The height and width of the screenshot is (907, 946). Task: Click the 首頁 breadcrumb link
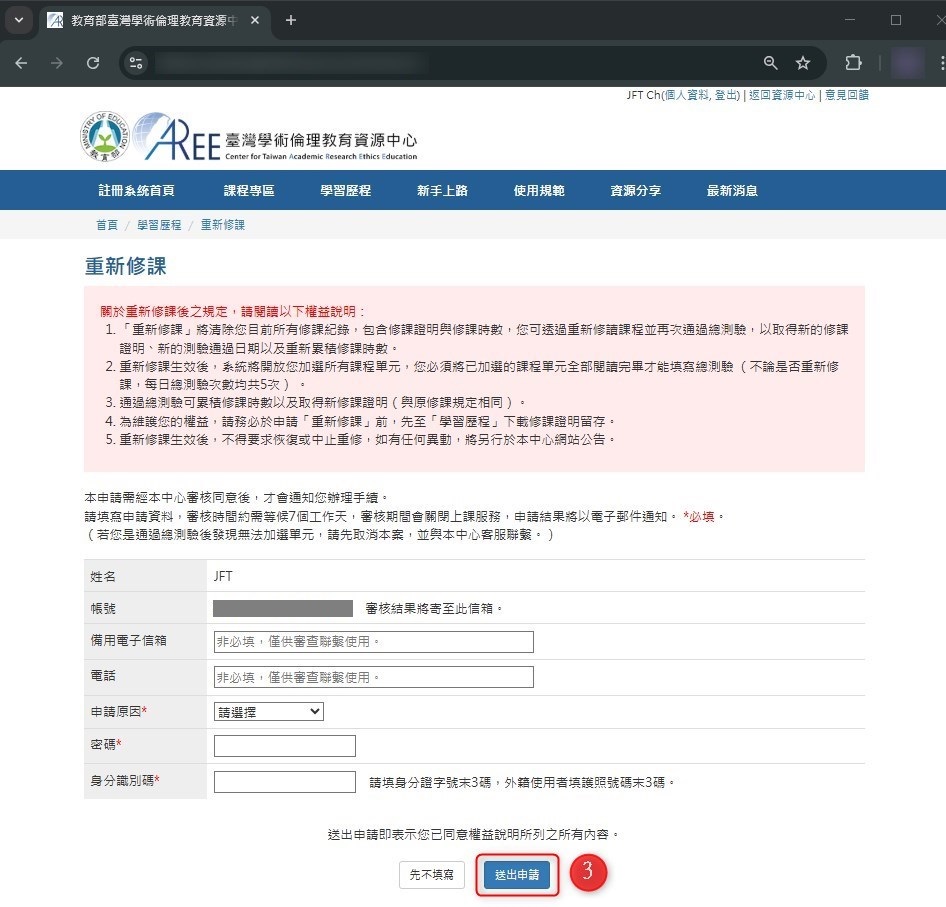point(107,225)
